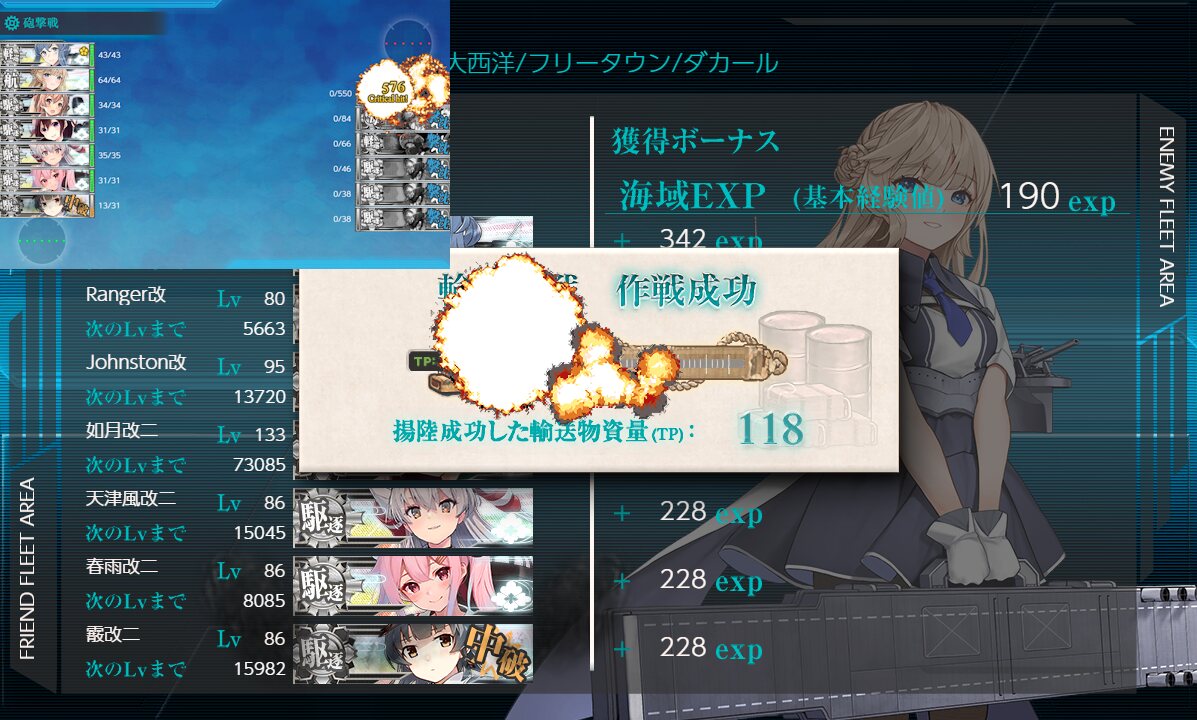Click the gear icon beside 砲撃戦
Viewport: 1197px width, 720px height.
tap(11, 23)
